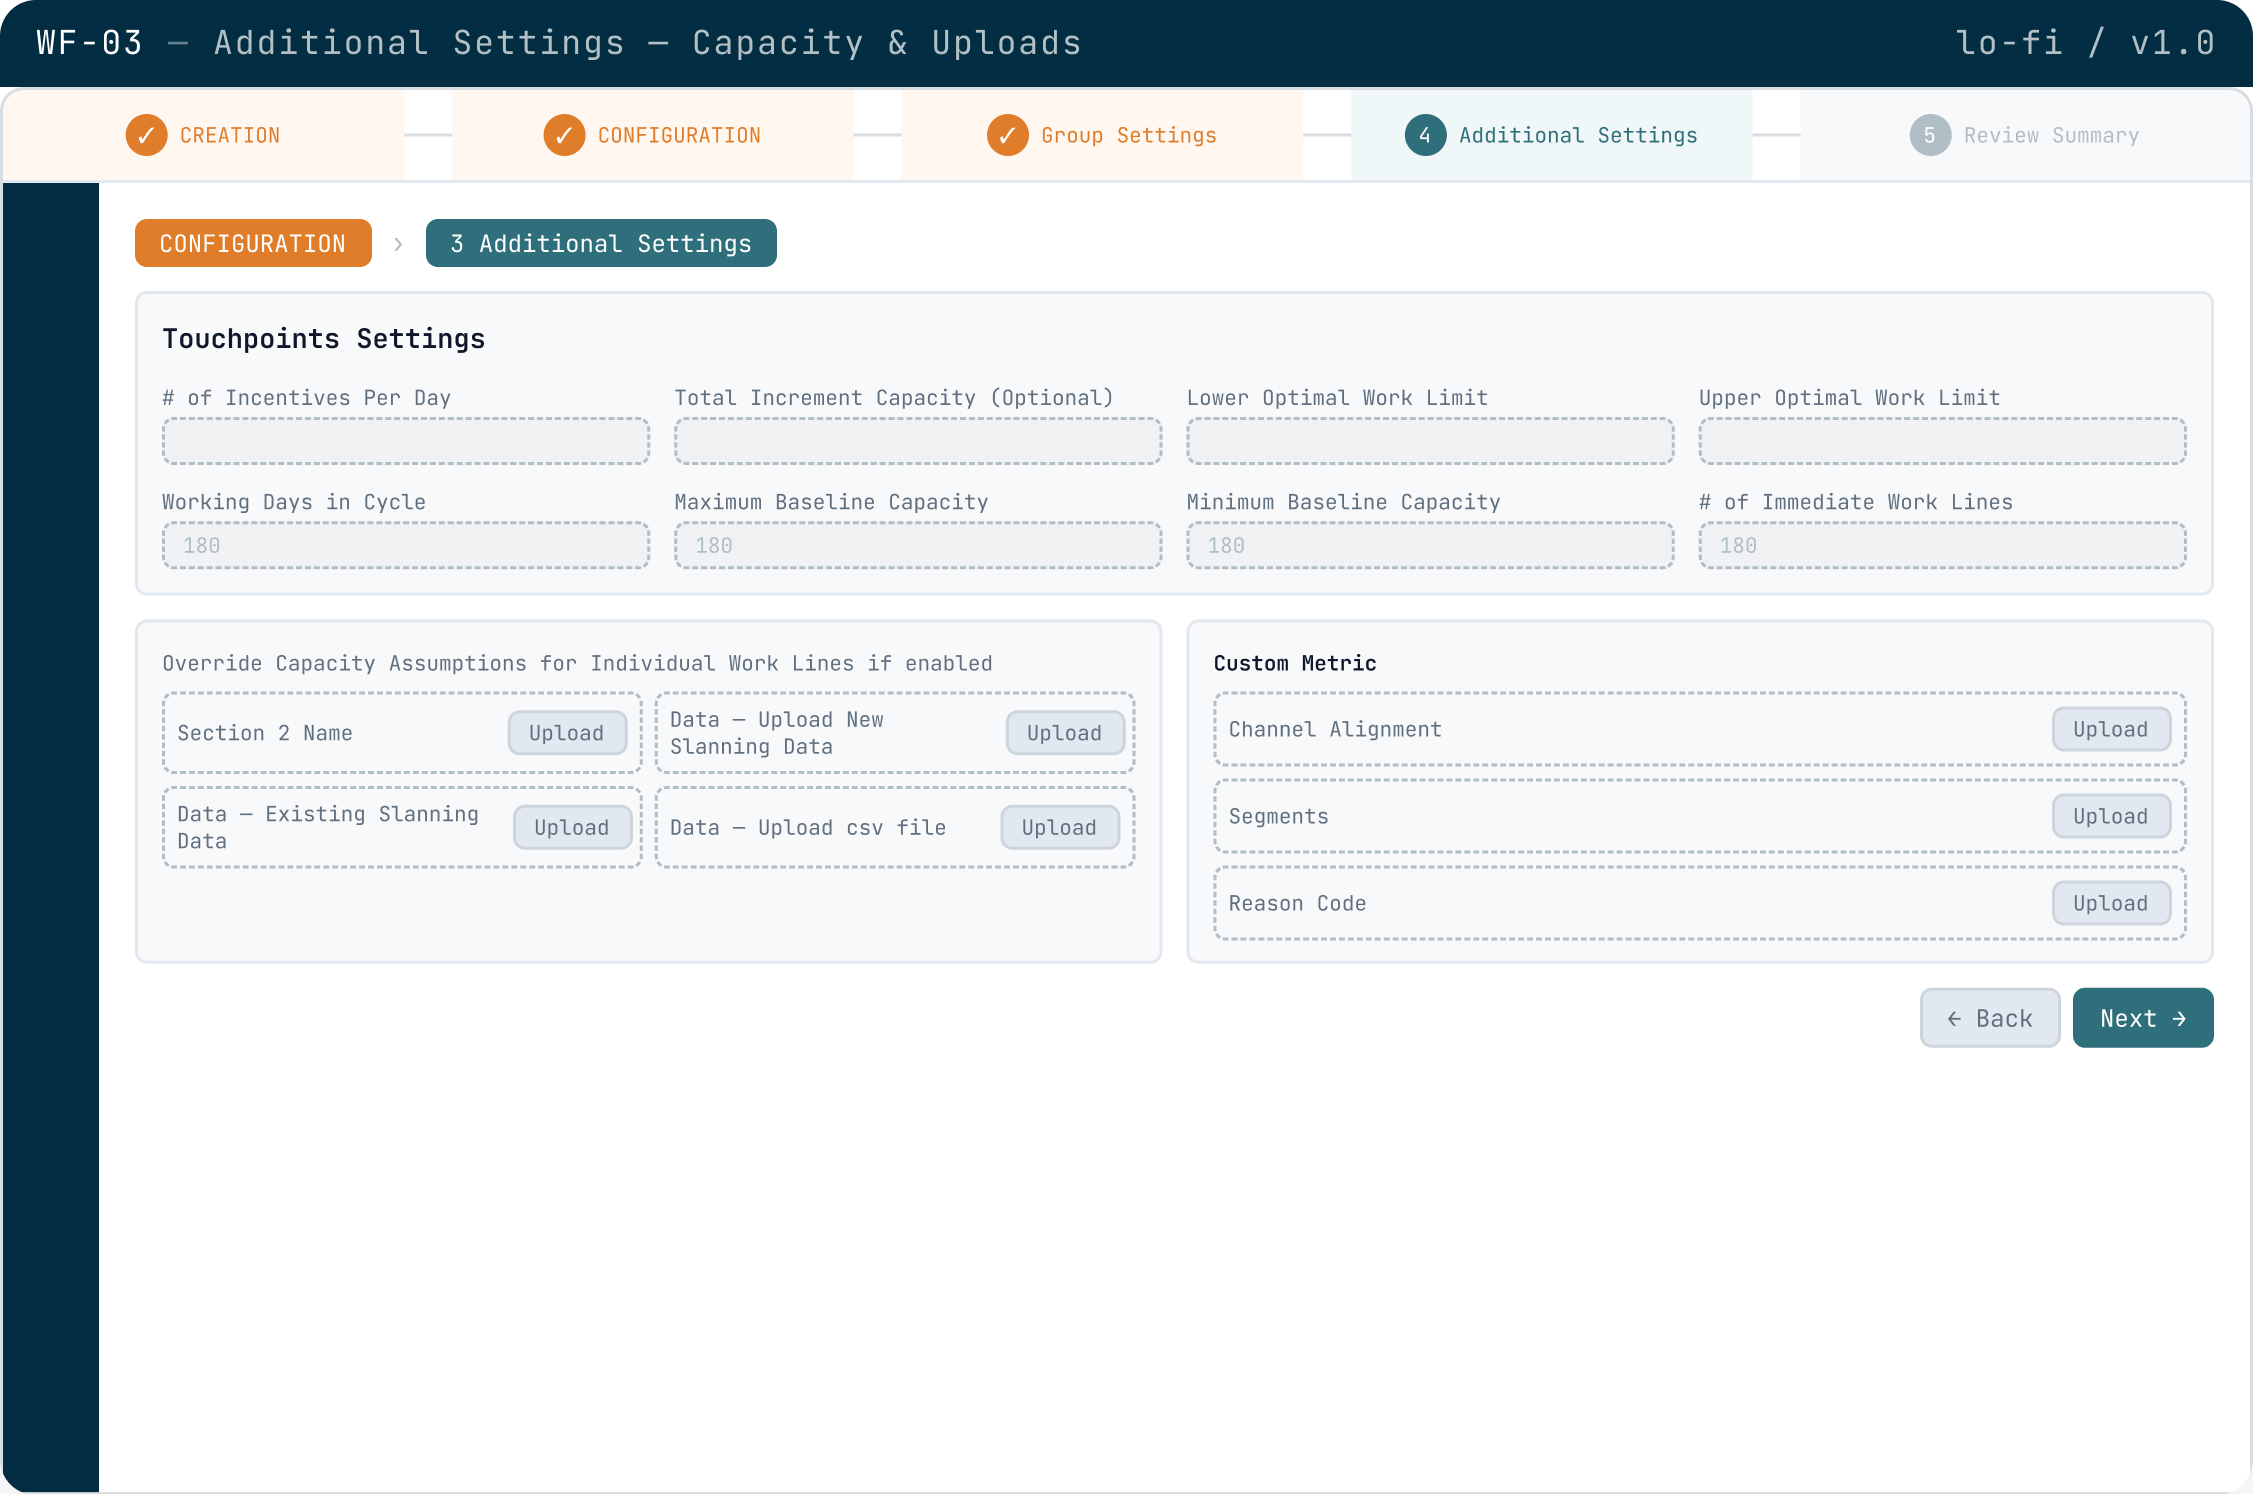2253x1494 pixels.
Task: Click the orange CONFIGURATION breadcrumb
Action: click(x=253, y=243)
